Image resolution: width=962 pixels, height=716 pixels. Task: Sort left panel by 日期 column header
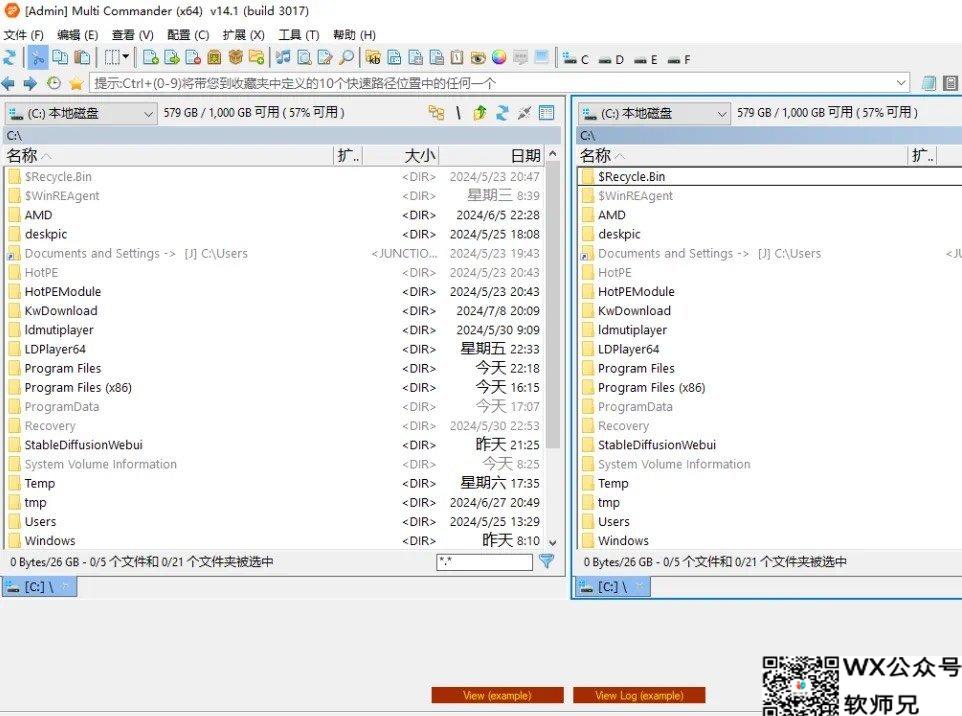pyautogui.click(x=492, y=156)
